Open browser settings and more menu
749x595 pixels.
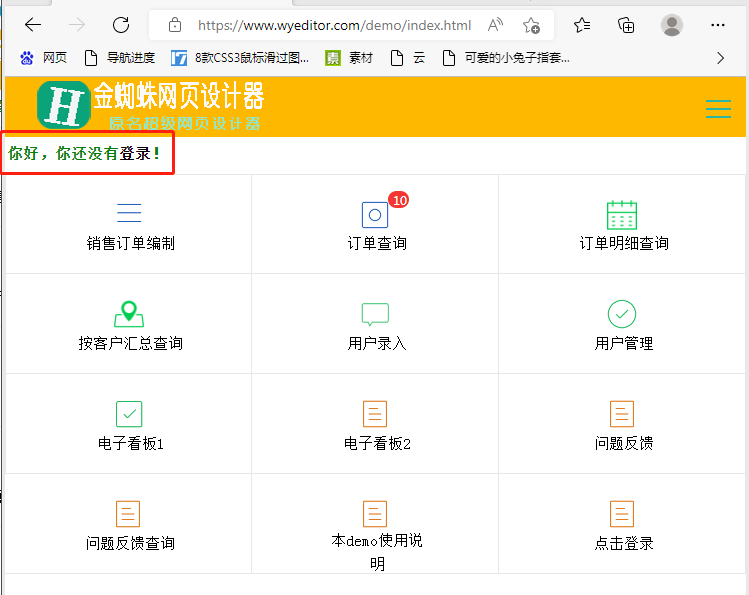click(717, 25)
